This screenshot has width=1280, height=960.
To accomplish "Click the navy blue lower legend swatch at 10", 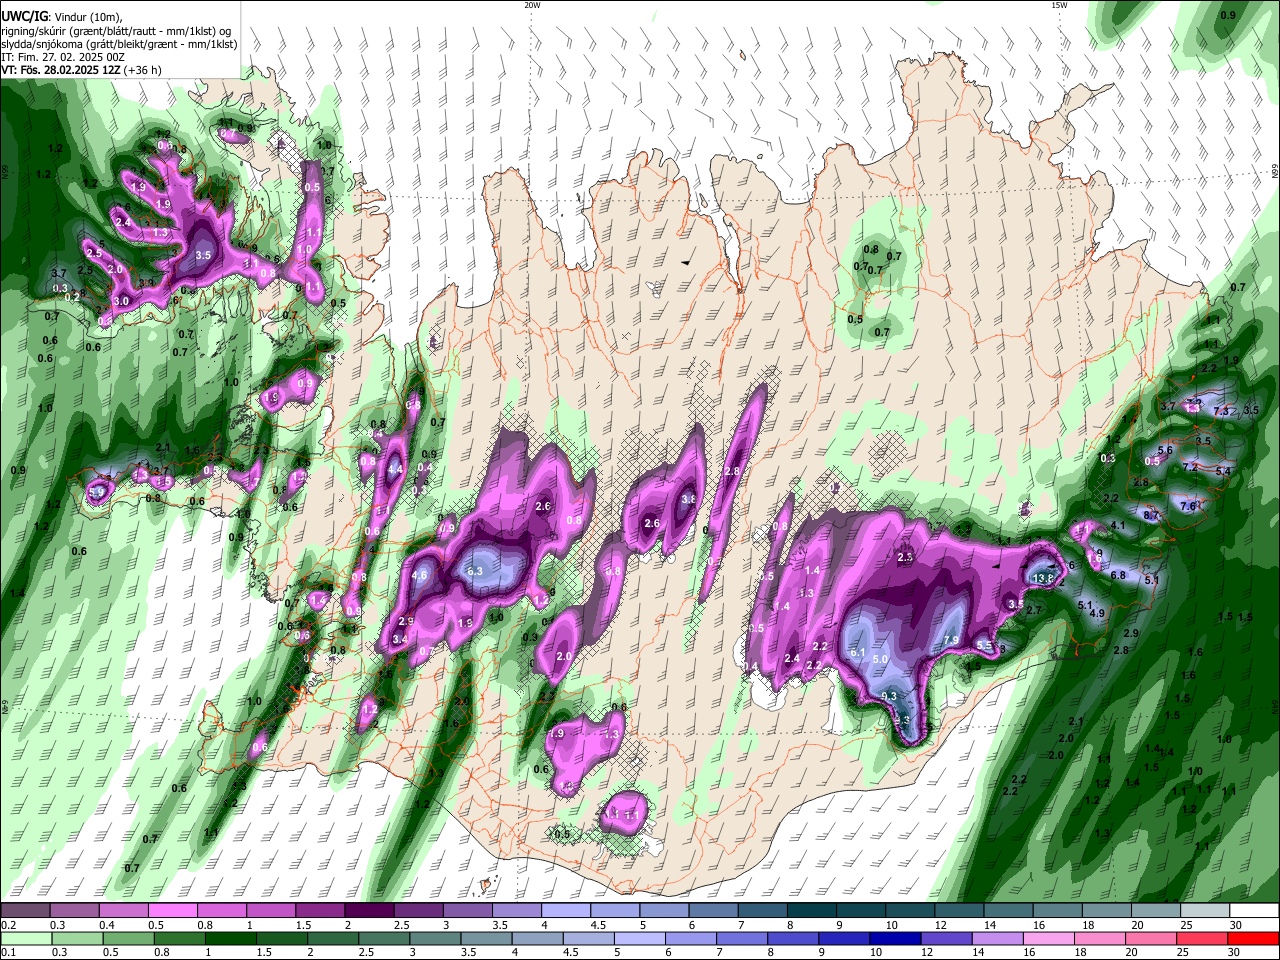I will pos(893,938).
